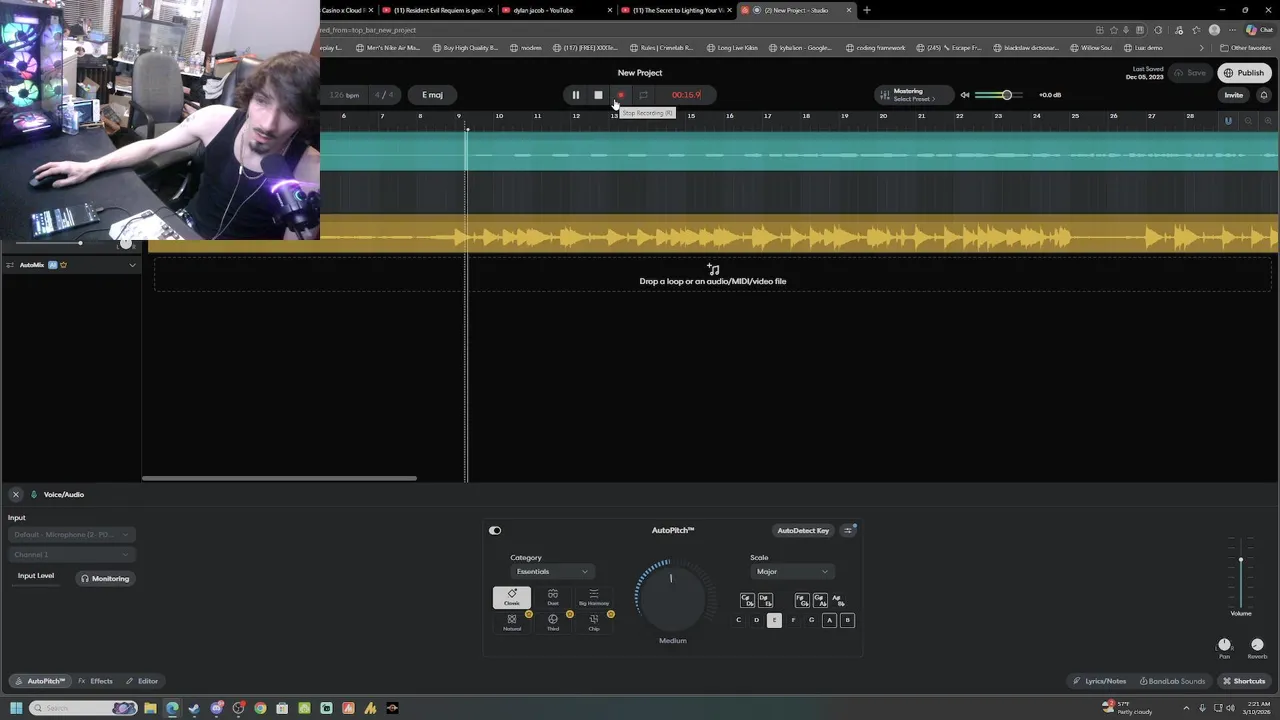
Task: Click the grayed Save button
Action: click(x=1190, y=73)
